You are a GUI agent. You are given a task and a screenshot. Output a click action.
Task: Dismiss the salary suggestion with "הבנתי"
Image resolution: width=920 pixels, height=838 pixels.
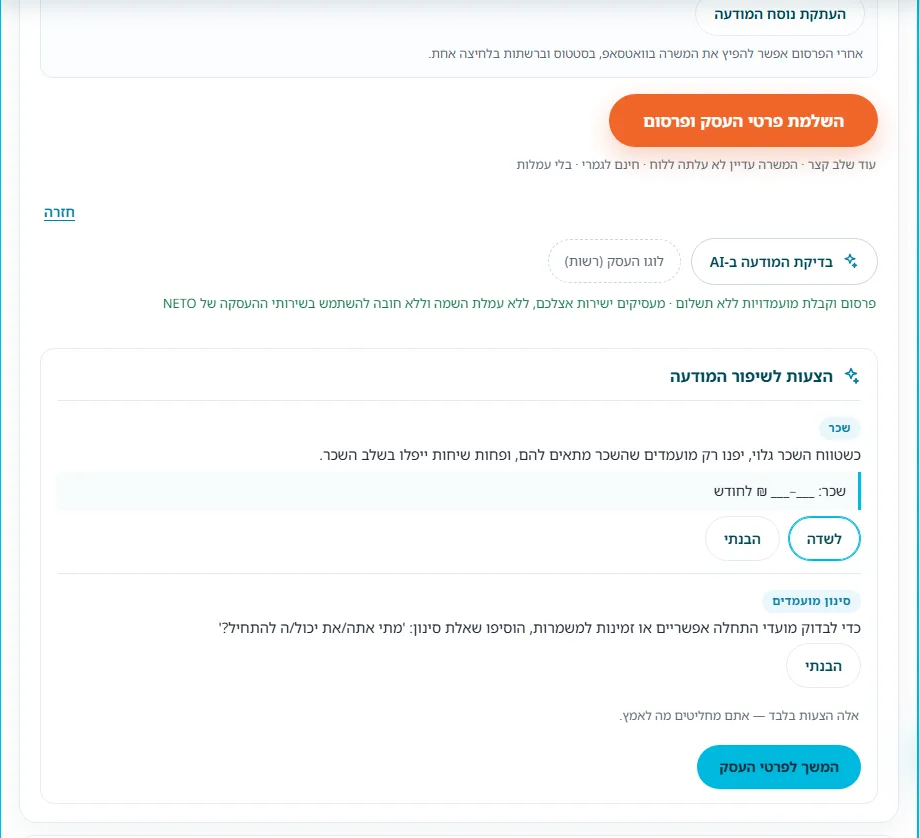[x=742, y=539]
